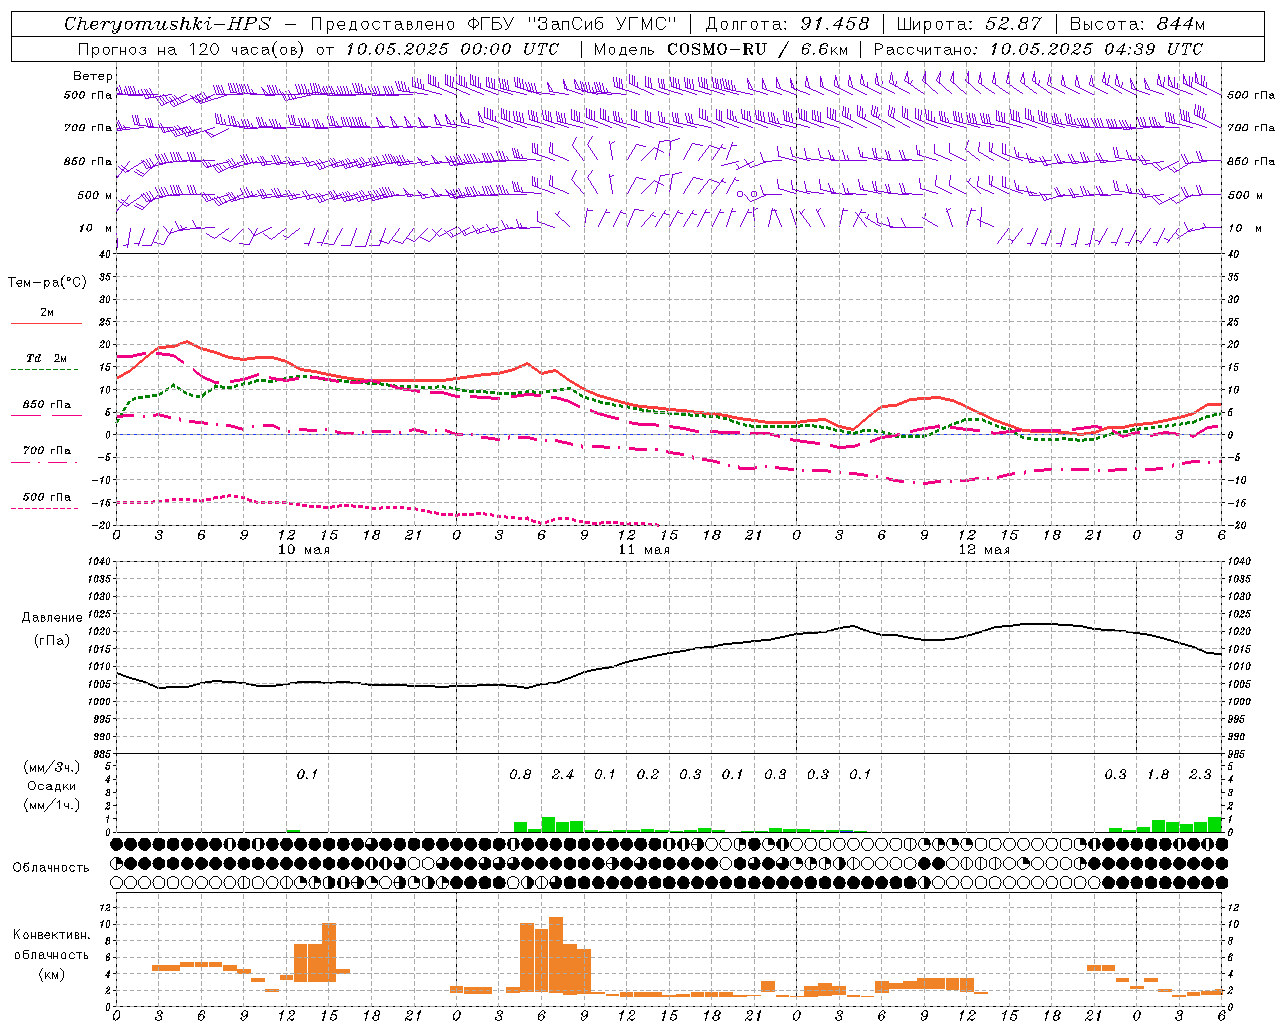Click the 'Ветер' wind section label
The image size is (1280, 1024).
click(x=92, y=76)
